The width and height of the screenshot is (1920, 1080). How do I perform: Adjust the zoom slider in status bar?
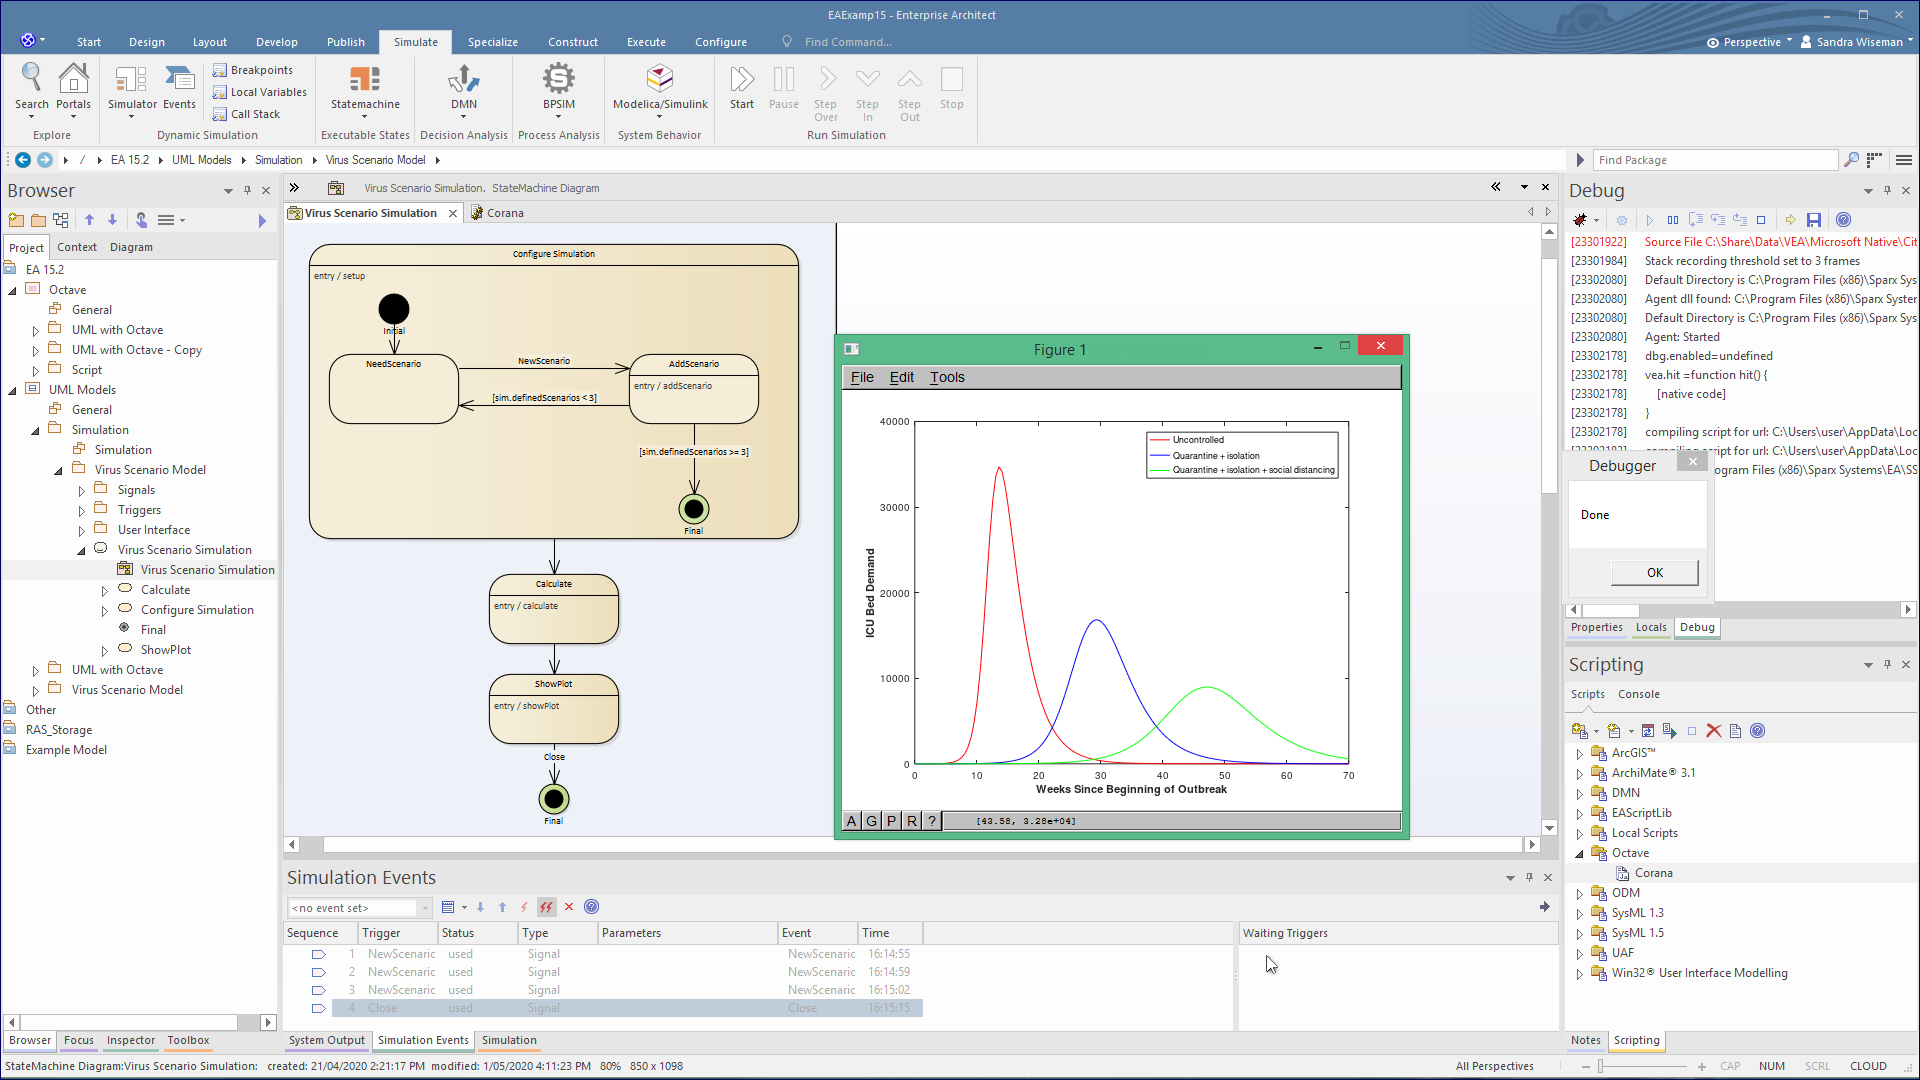1601,1067
